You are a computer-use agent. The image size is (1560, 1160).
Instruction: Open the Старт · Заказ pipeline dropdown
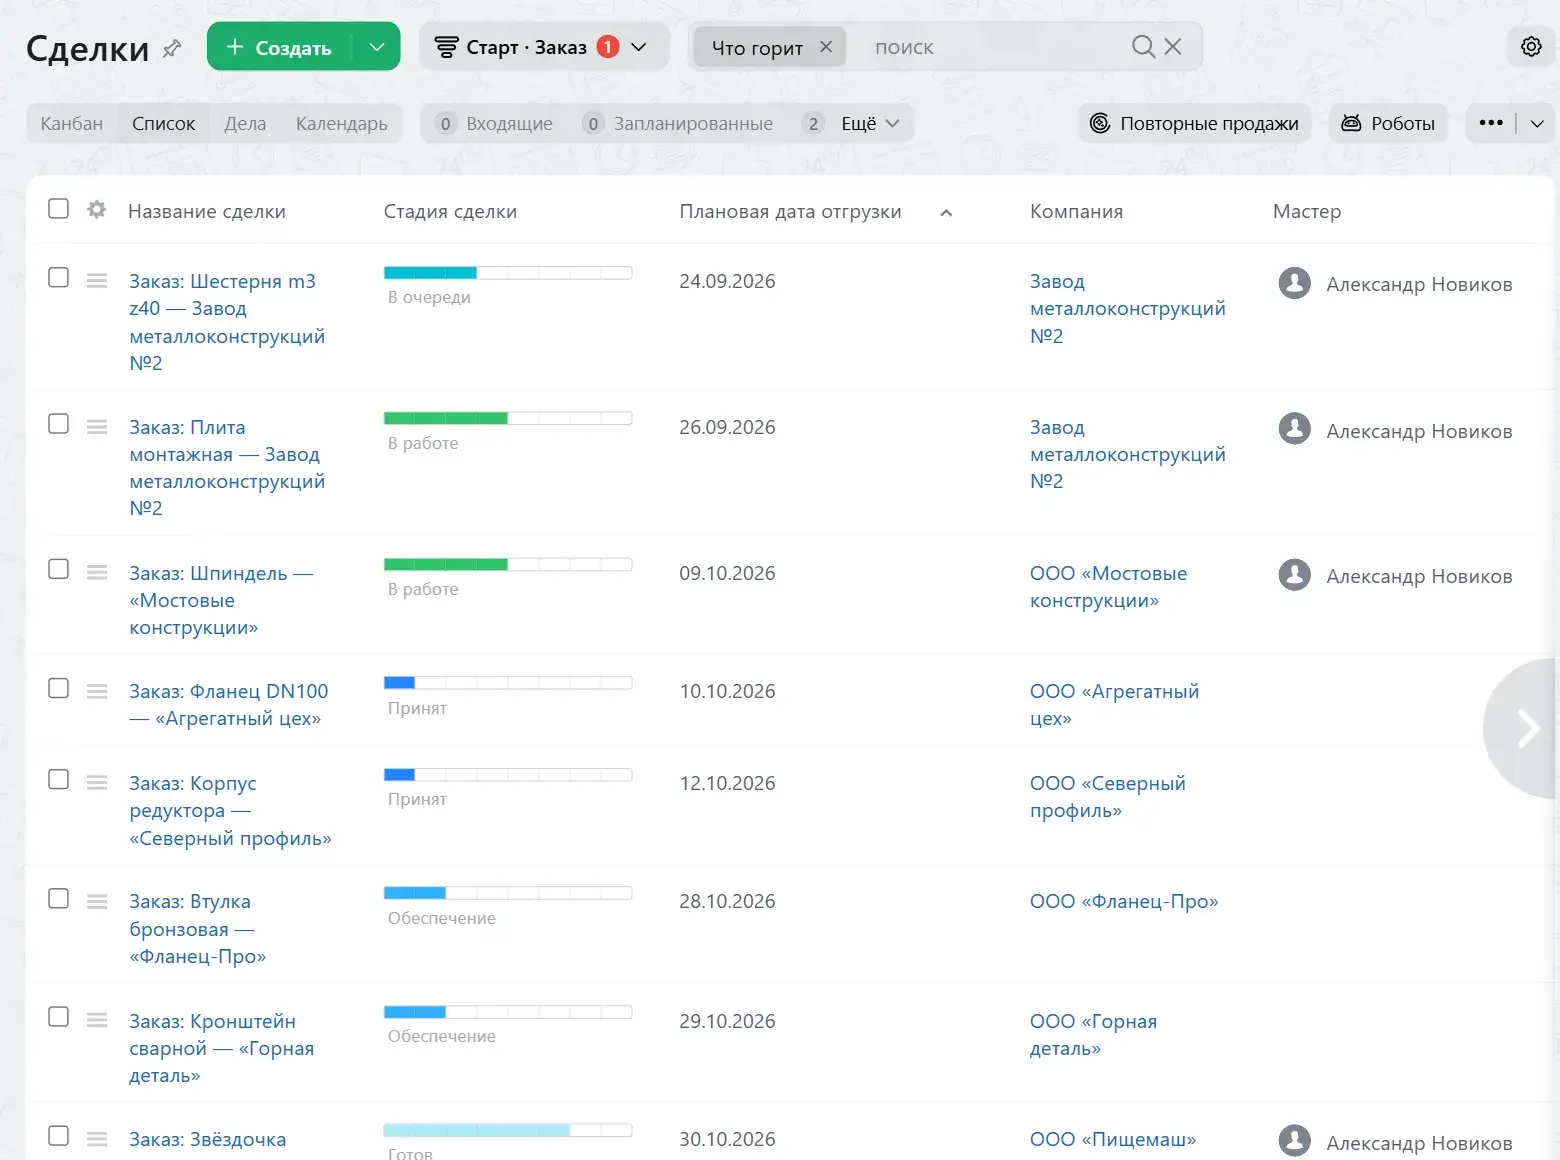tap(543, 47)
